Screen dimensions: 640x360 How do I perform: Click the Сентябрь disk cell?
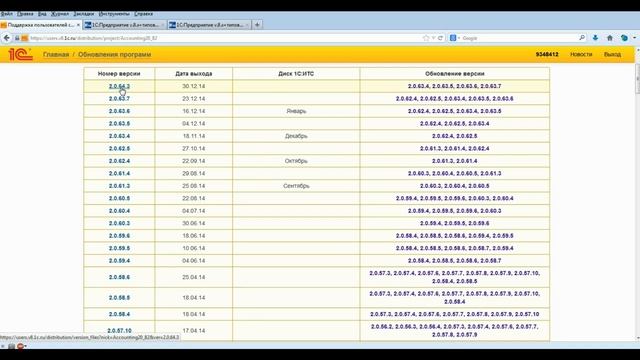[x=296, y=186]
